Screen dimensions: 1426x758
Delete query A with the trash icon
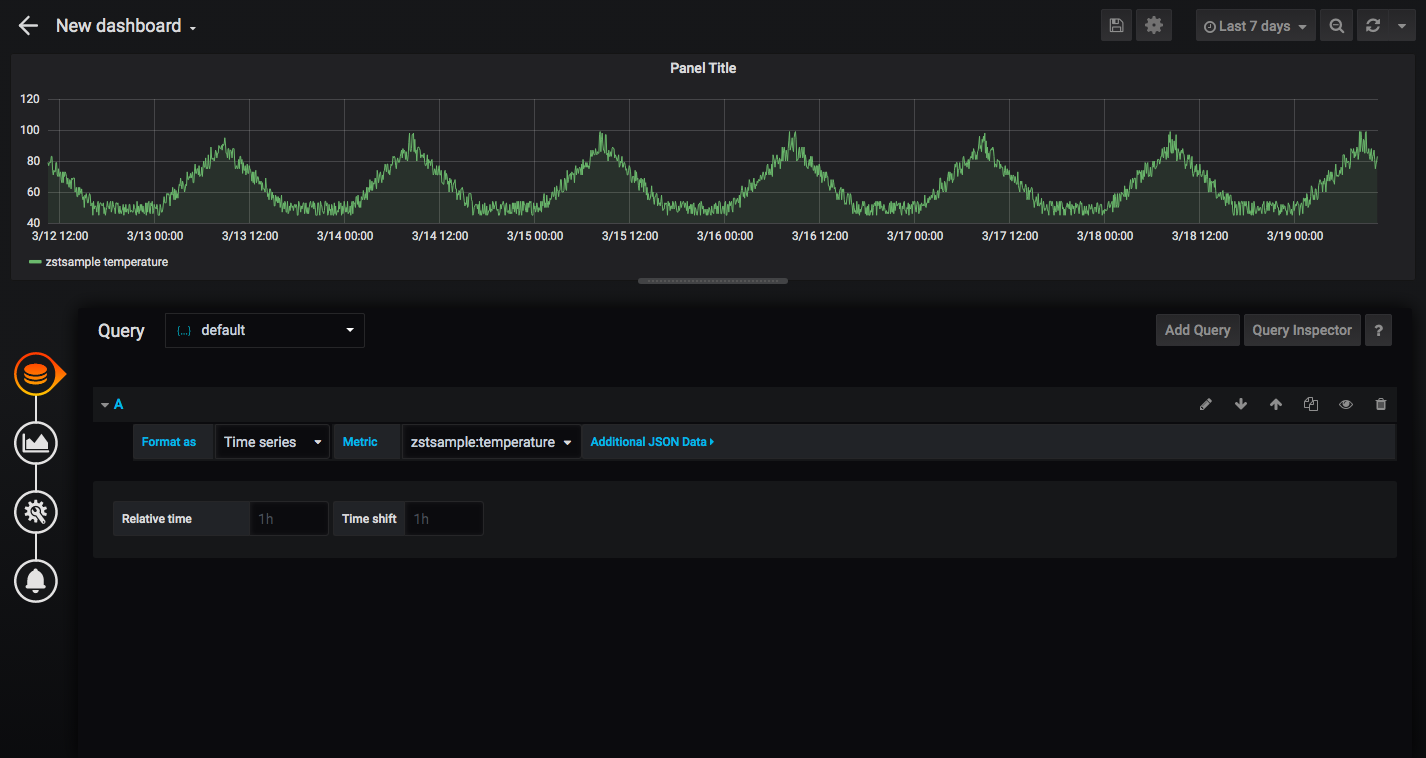[x=1381, y=404]
